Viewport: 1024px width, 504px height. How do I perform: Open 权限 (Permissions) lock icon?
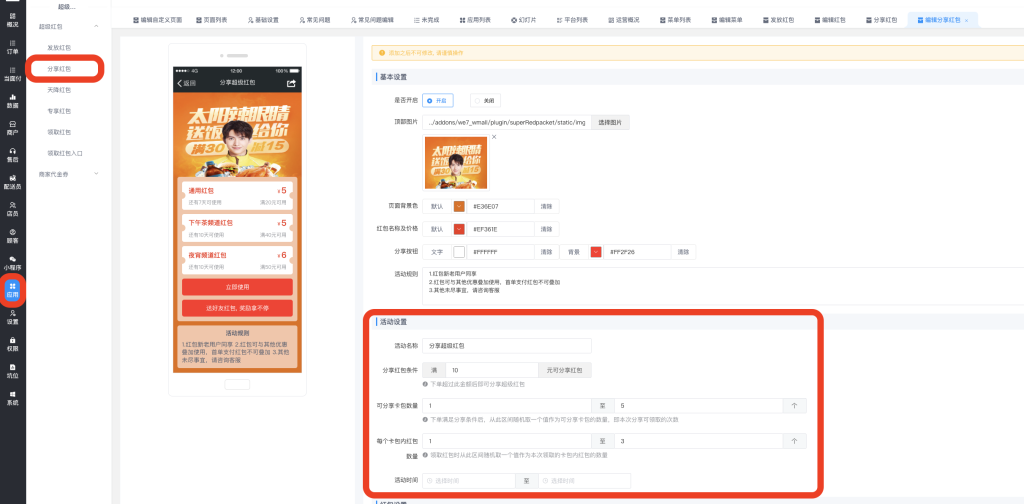(12, 344)
